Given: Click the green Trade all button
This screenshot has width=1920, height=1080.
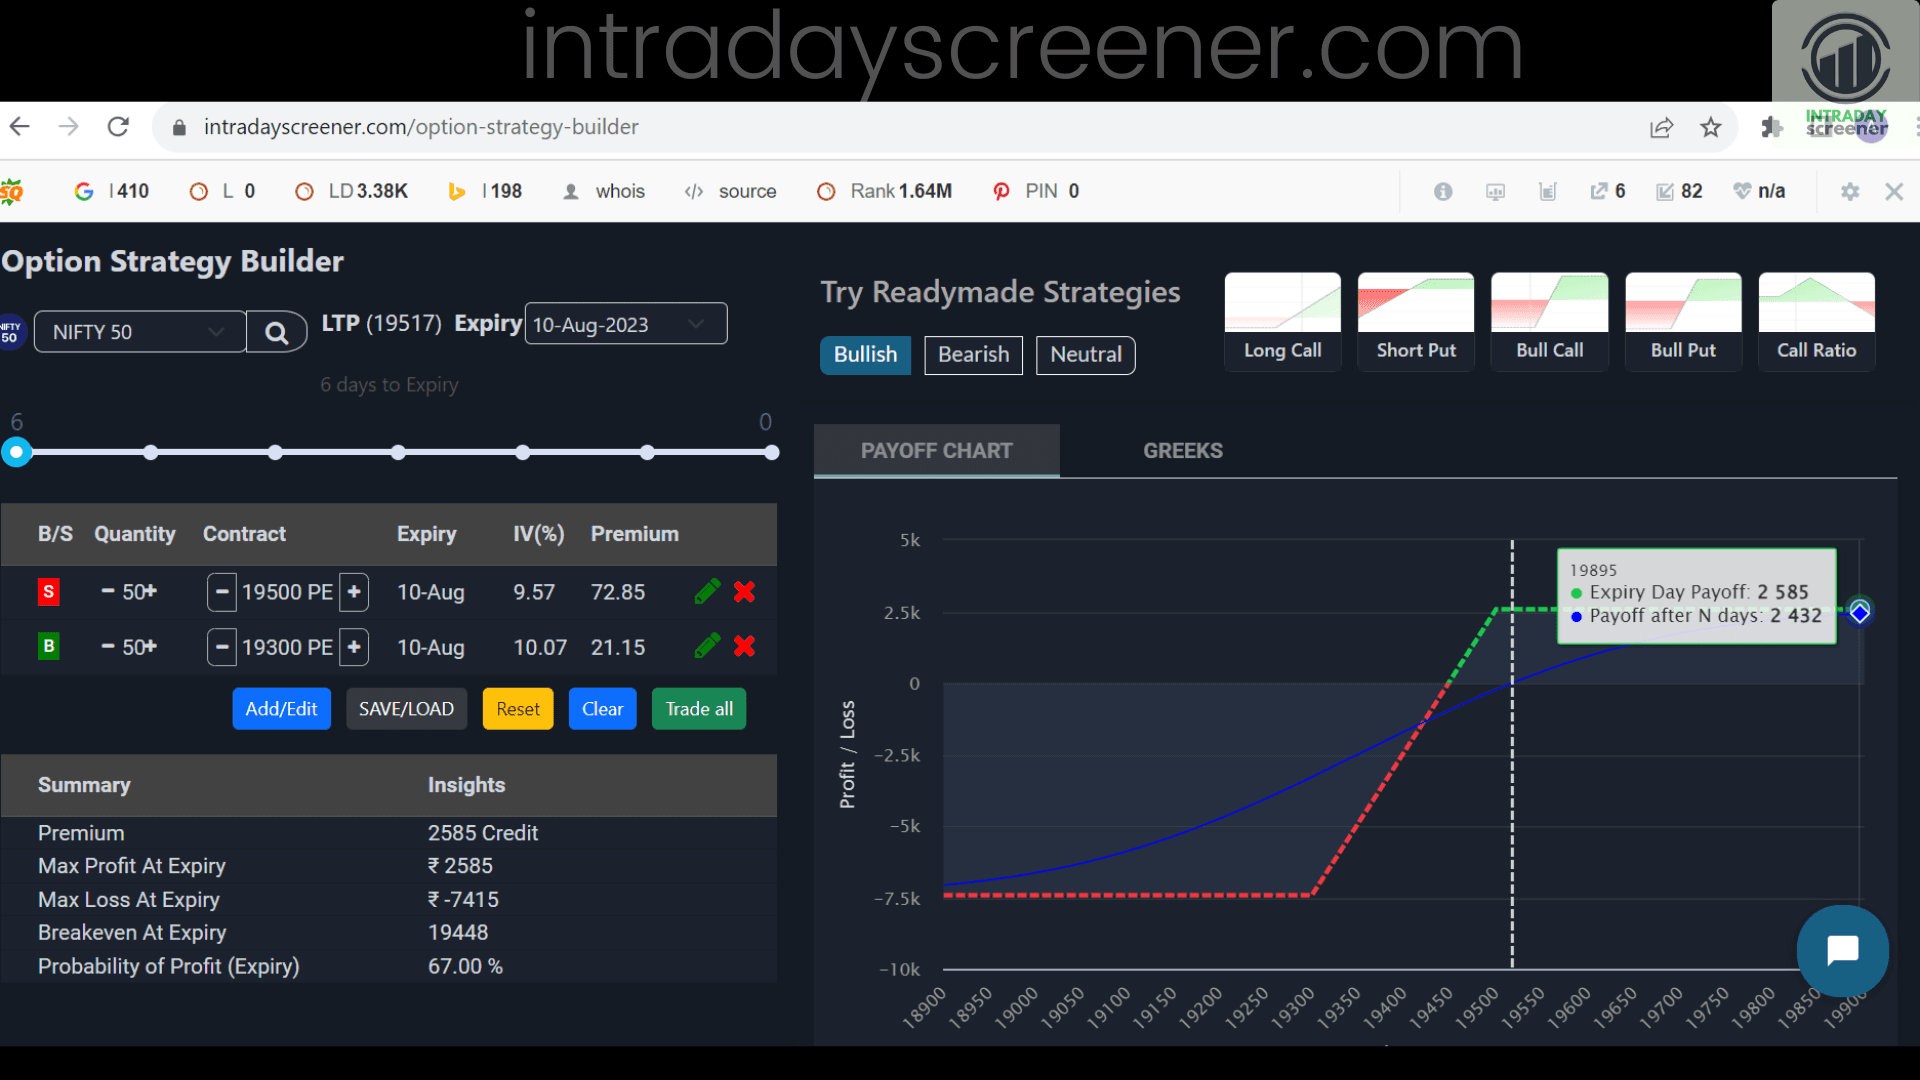Looking at the screenshot, I should (x=699, y=709).
